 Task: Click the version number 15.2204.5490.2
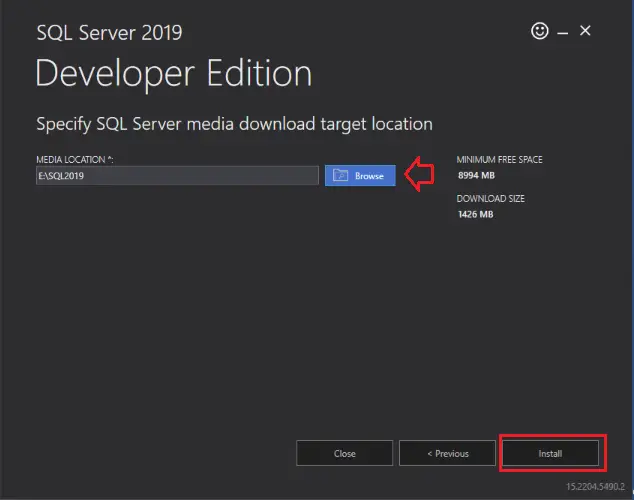(595, 486)
